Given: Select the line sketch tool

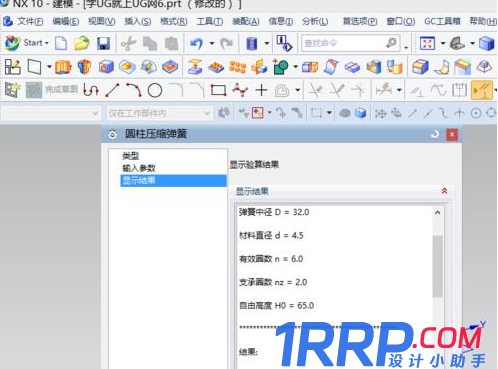Looking at the screenshot, I should (x=112, y=90).
